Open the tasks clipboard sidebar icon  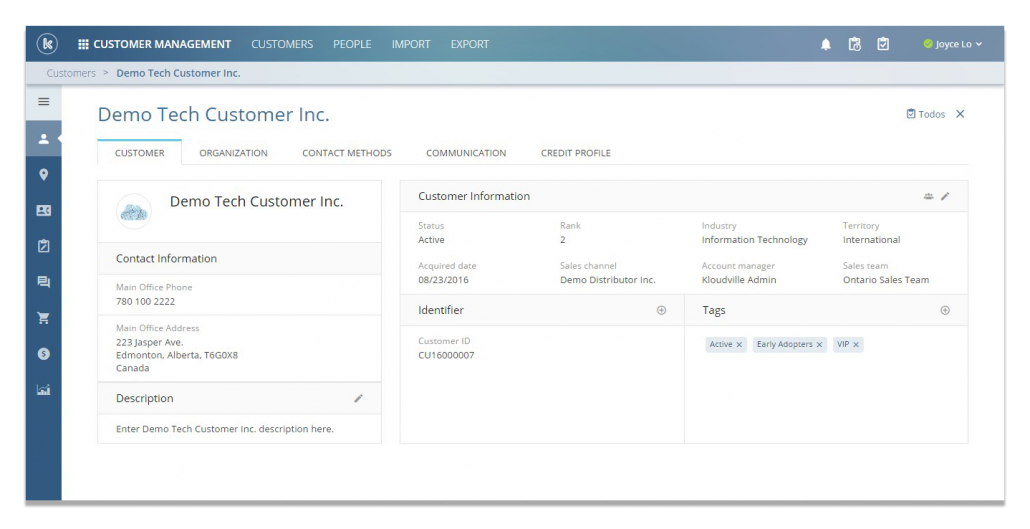43,246
